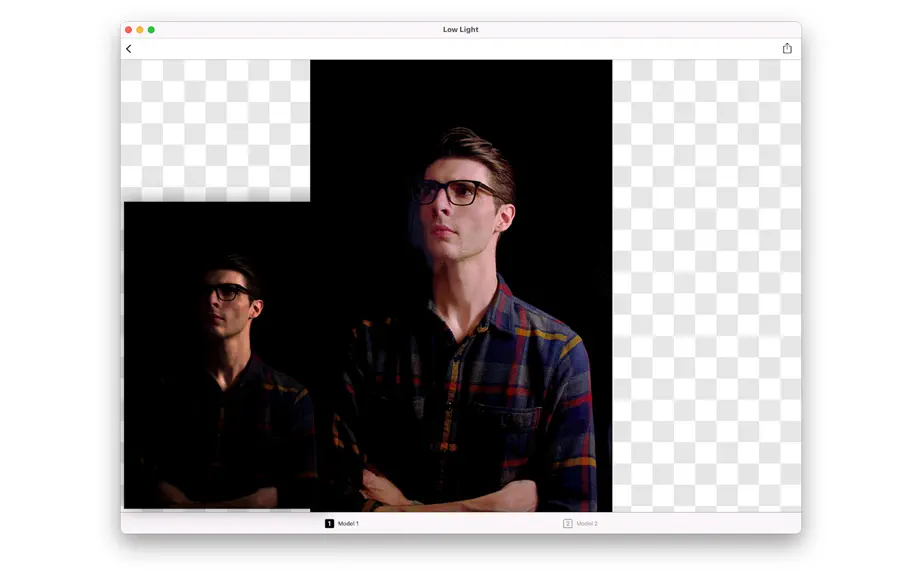Click the outlined numbered 2 icon
922x576 pixels.
[567, 523]
